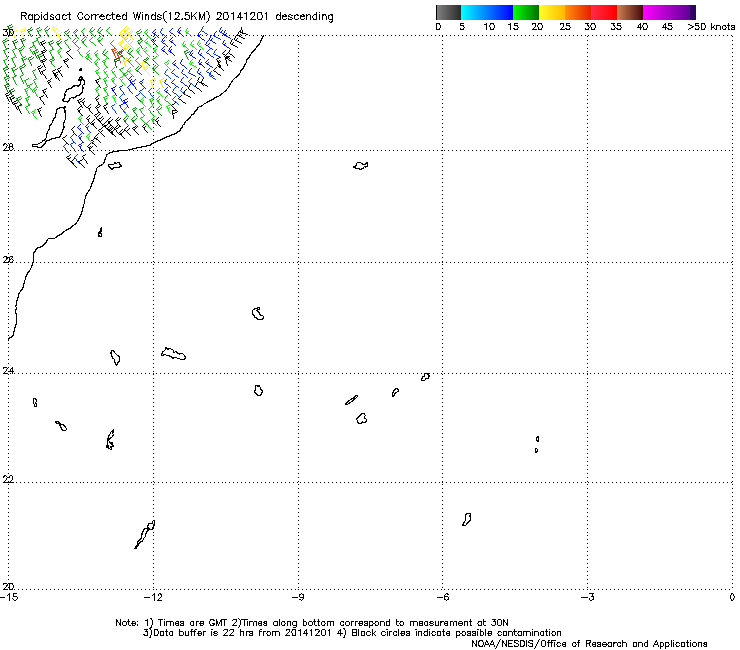Click the gray 0-5 knots legend color

pyautogui.click(x=448, y=12)
